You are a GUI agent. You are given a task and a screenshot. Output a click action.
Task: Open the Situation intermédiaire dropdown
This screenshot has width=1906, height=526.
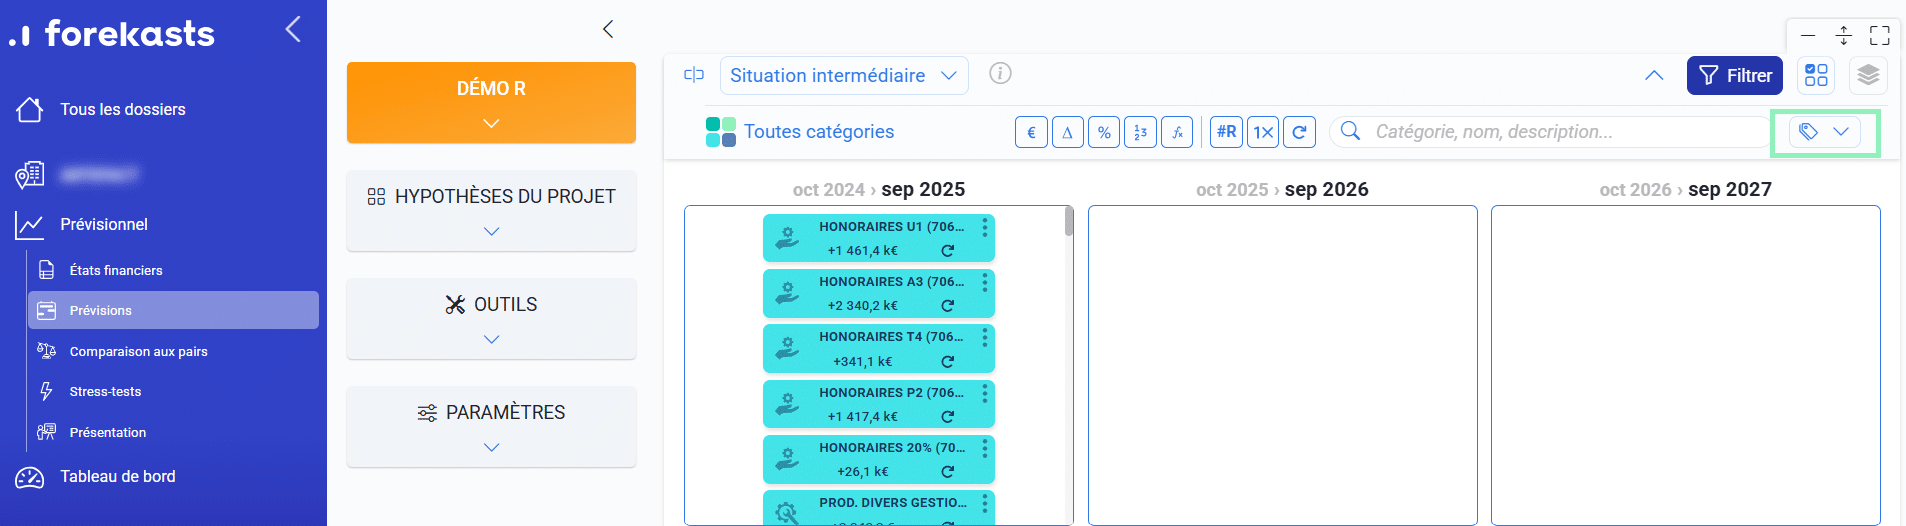pos(843,76)
